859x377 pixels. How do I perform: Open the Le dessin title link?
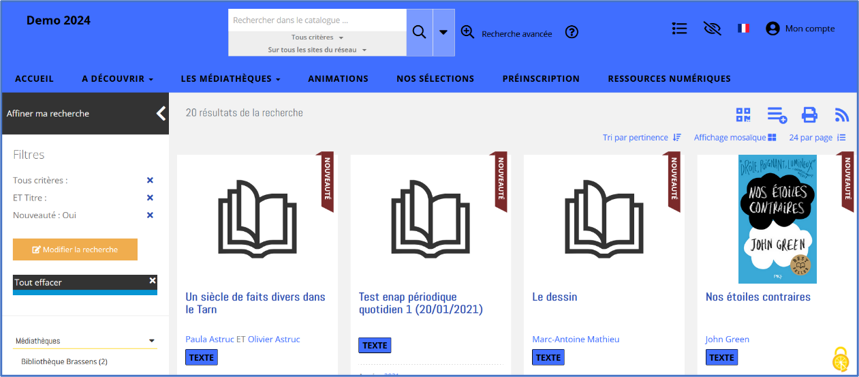[x=554, y=297]
